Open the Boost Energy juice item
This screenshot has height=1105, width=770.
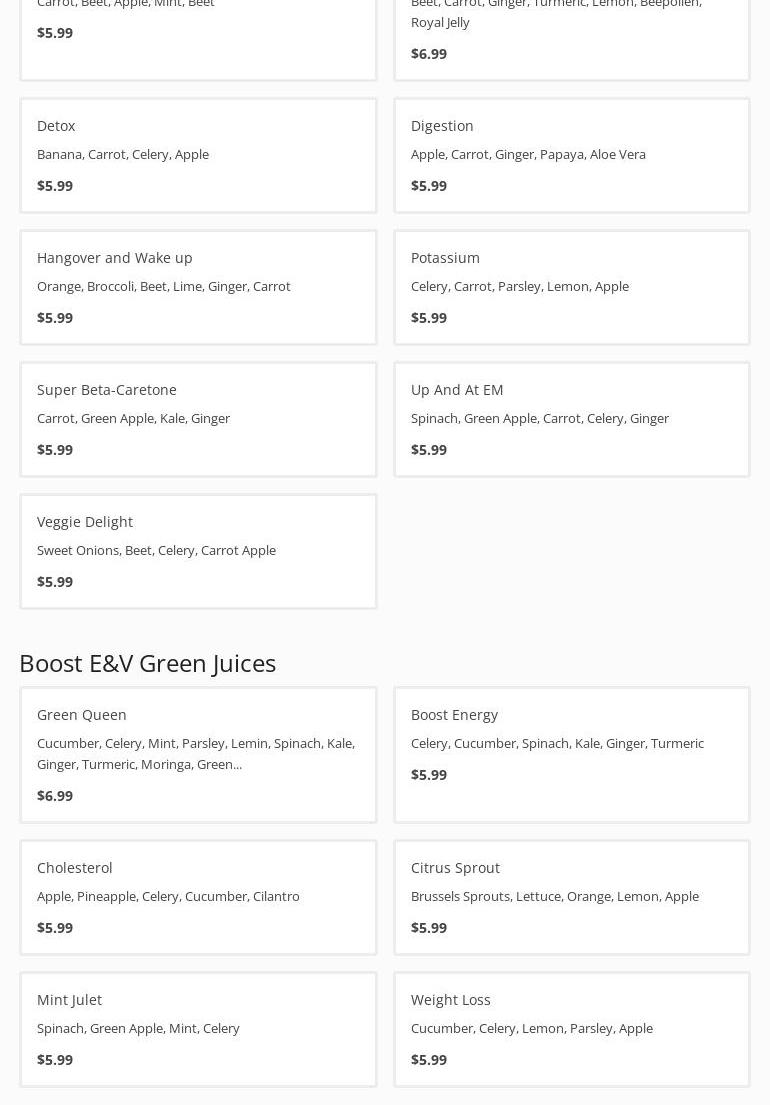(572, 754)
